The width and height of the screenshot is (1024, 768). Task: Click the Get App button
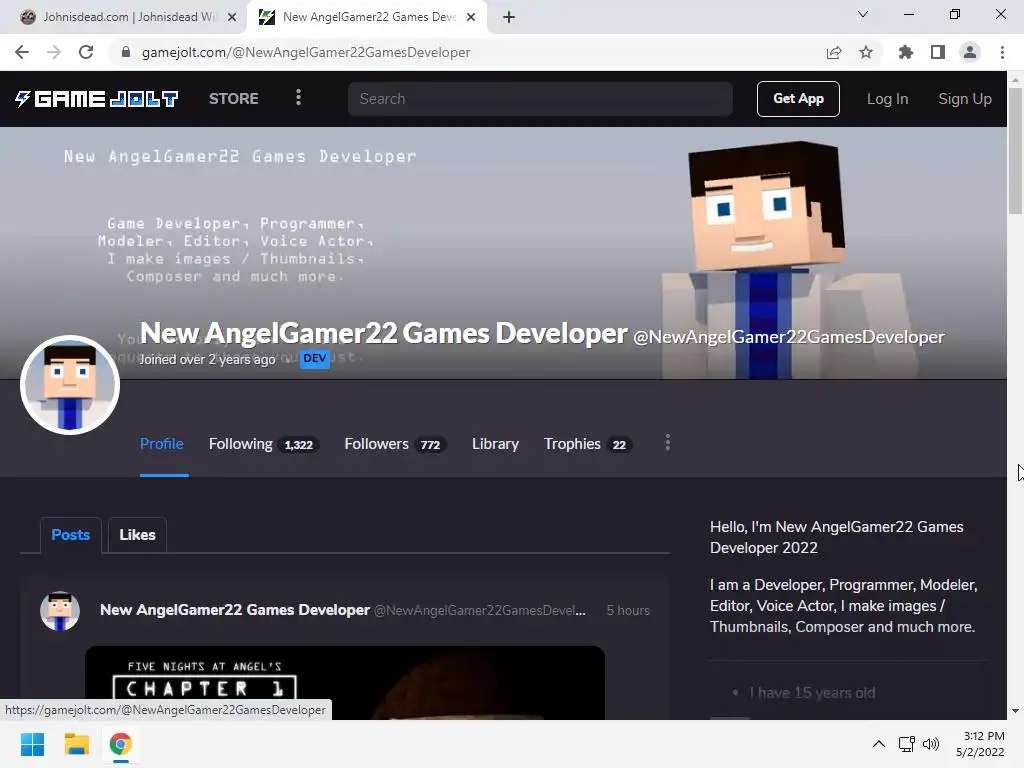[x=798, y=99]
